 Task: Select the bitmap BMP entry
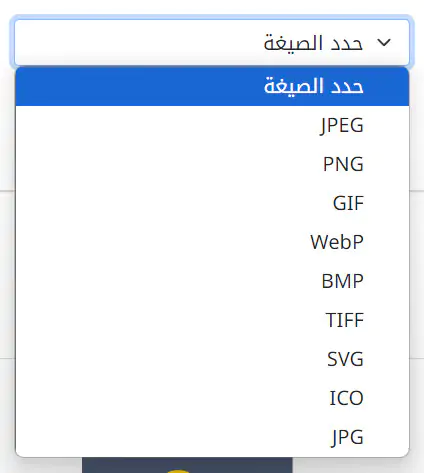(212, 281)
